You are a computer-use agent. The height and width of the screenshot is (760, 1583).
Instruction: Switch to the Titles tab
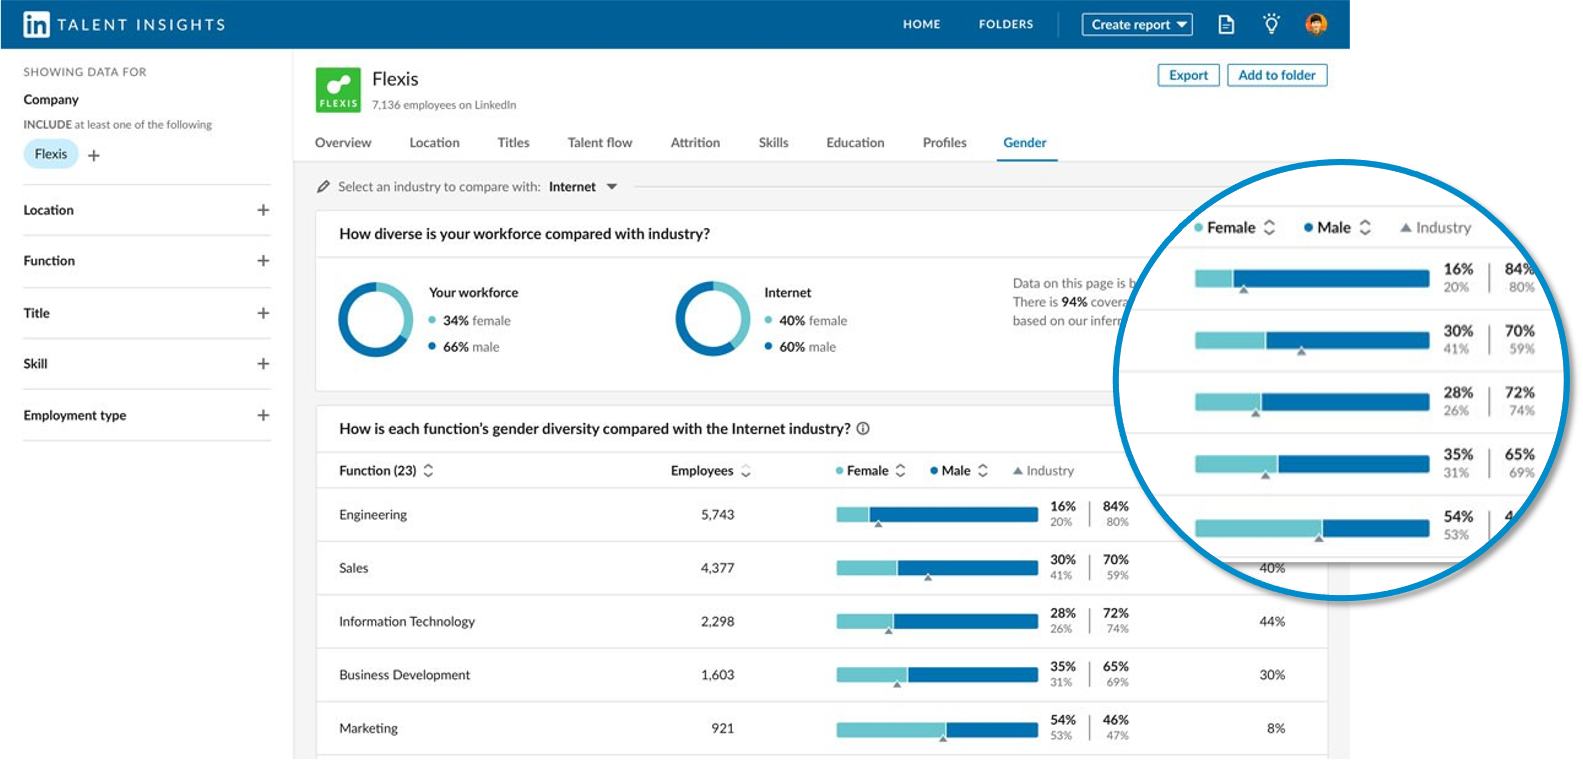tap(513, 143)
